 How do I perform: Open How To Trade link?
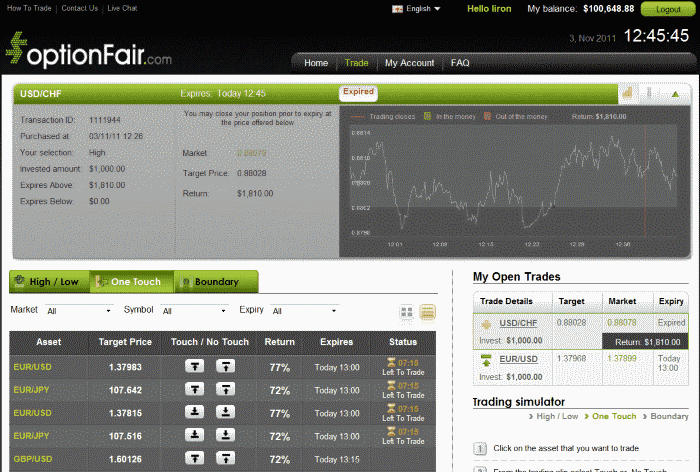coord(29,8)
